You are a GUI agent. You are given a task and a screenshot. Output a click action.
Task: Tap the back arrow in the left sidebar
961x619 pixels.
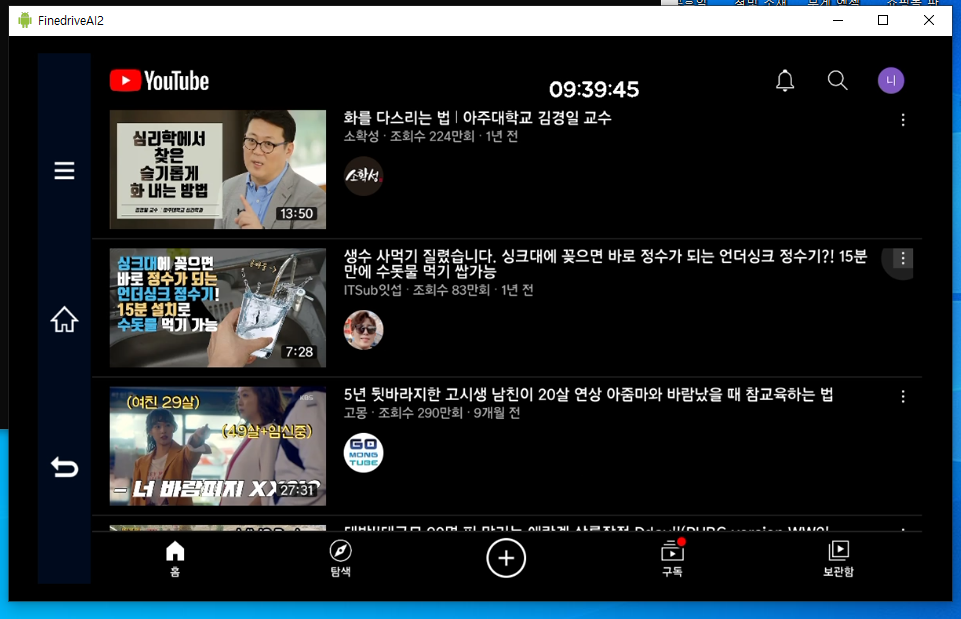click(64, 468)
